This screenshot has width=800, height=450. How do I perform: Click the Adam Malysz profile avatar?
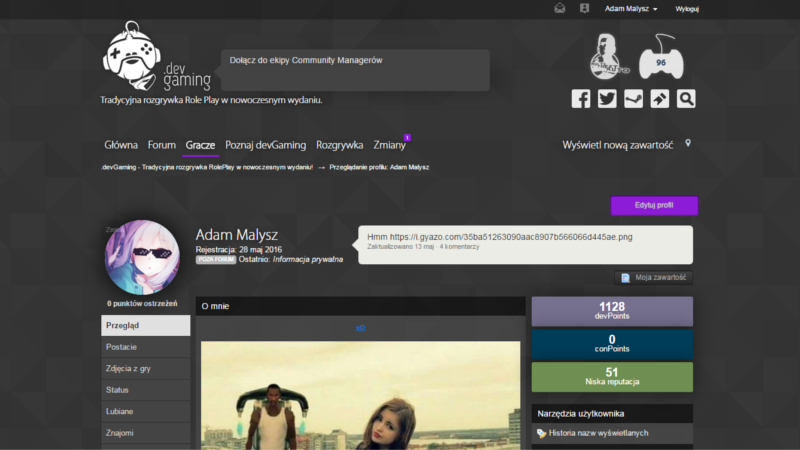142,257
